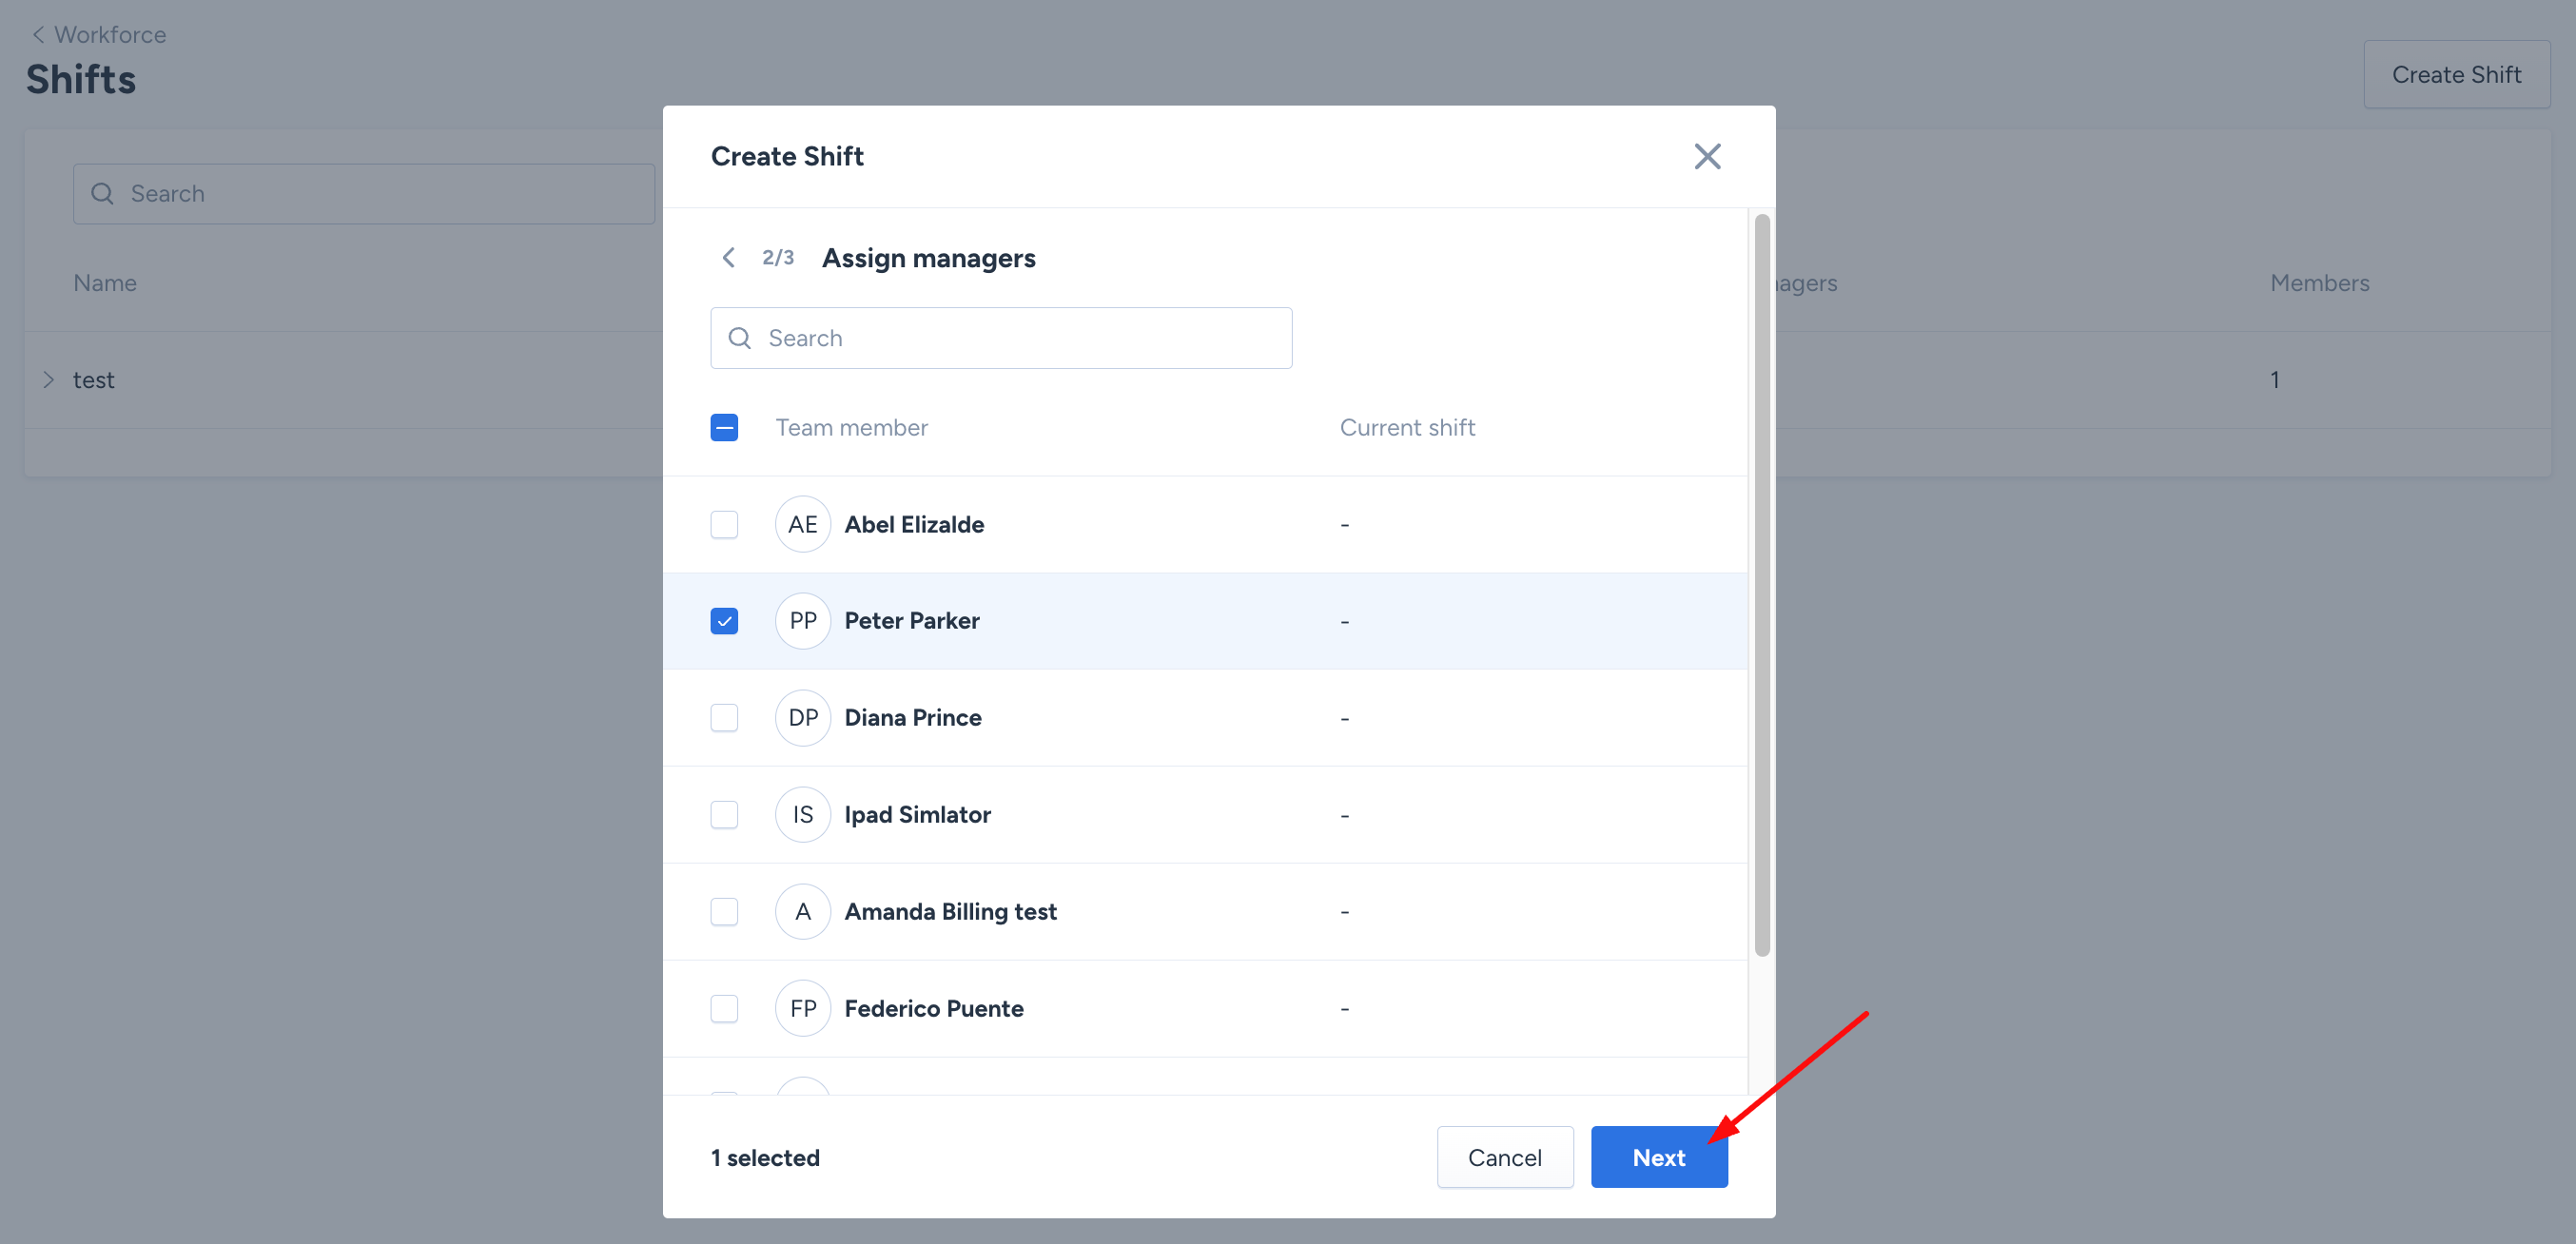Select the Amanda Billing test name

click(951, 912)
